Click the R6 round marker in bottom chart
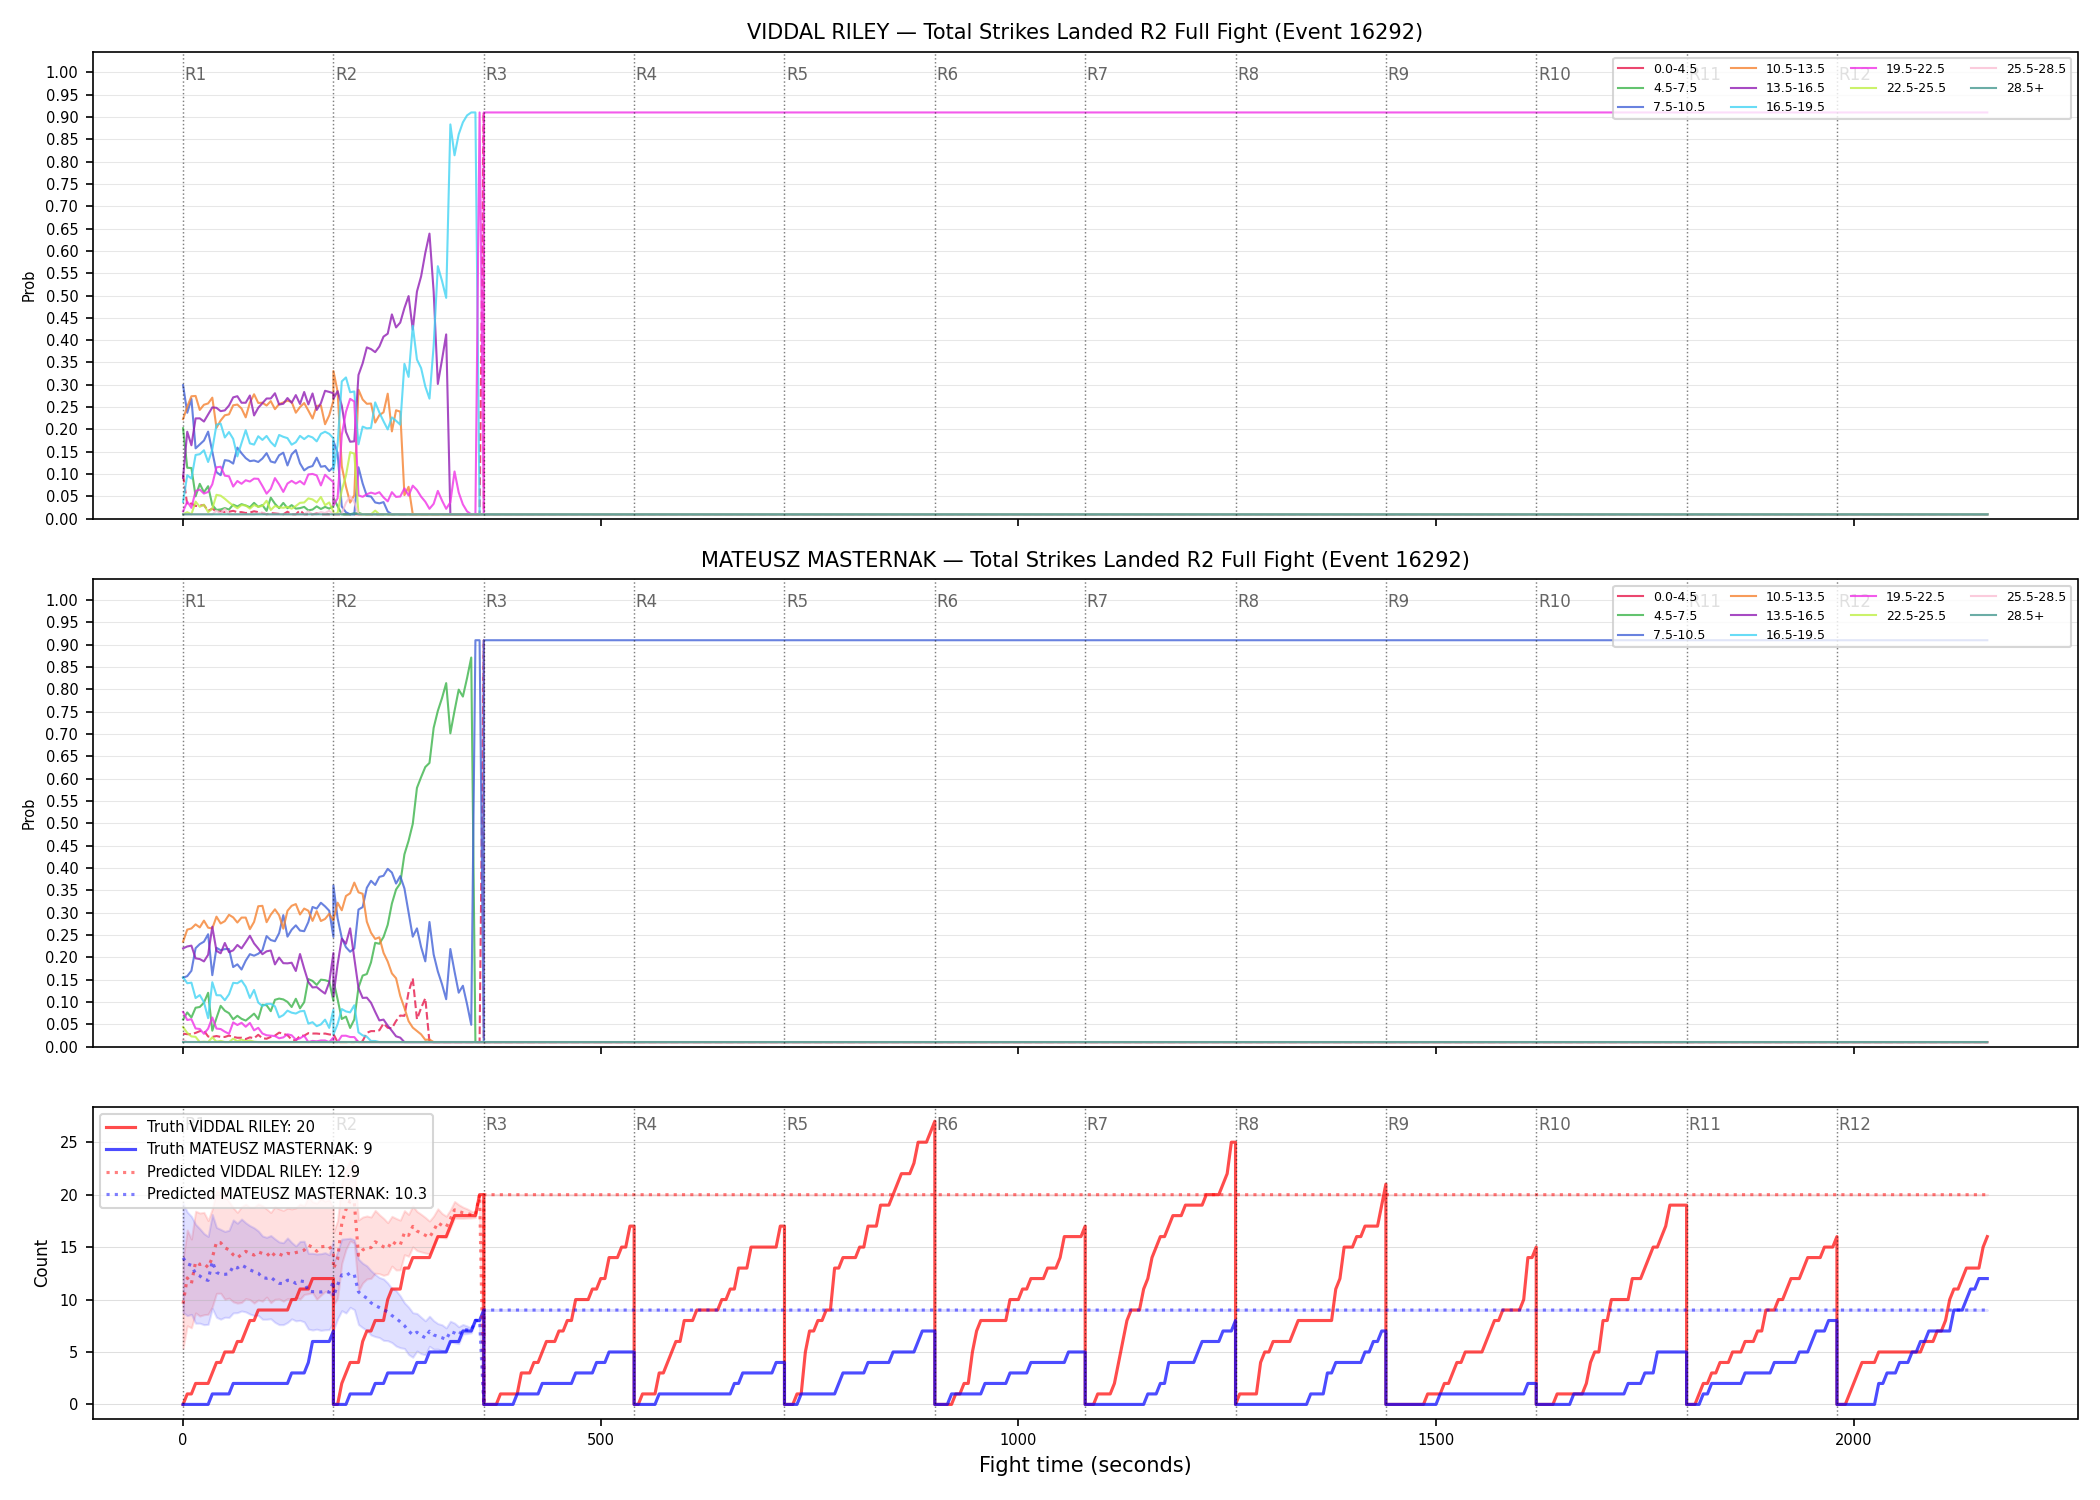Viewport: 2100px width, 1500px height. [x=947, y=1124]
